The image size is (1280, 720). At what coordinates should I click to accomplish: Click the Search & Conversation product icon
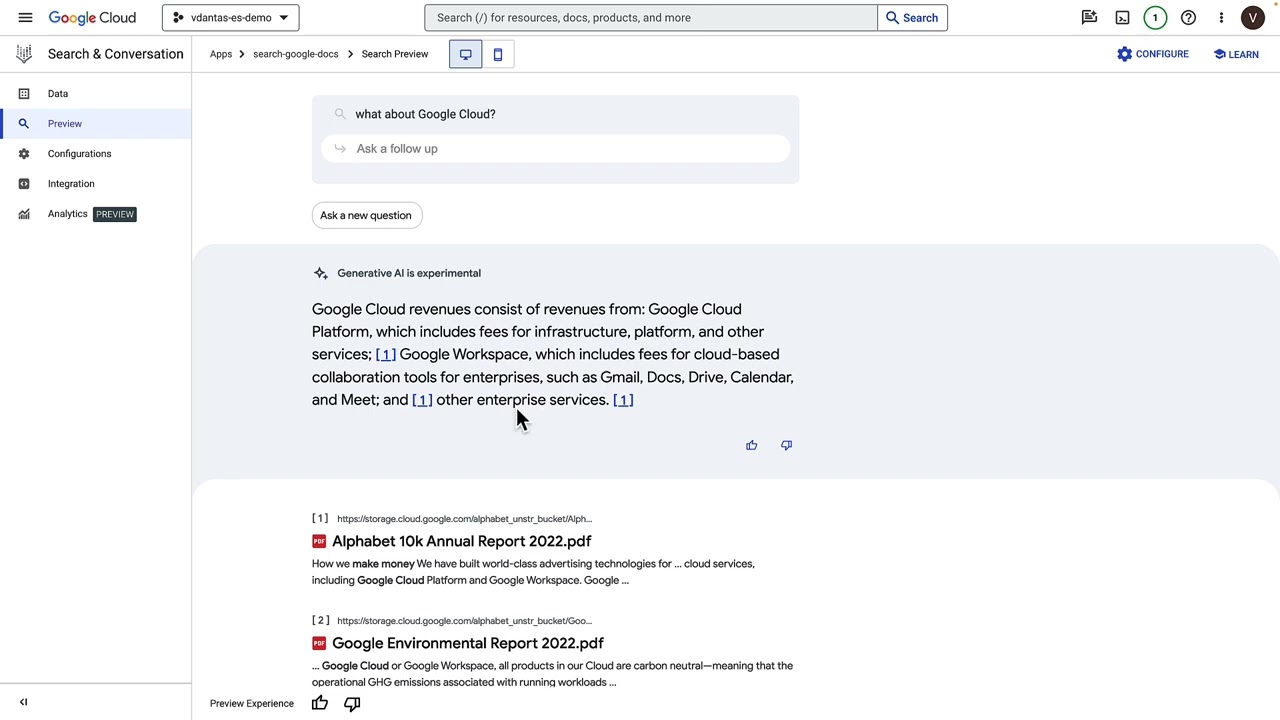[24, 54]
